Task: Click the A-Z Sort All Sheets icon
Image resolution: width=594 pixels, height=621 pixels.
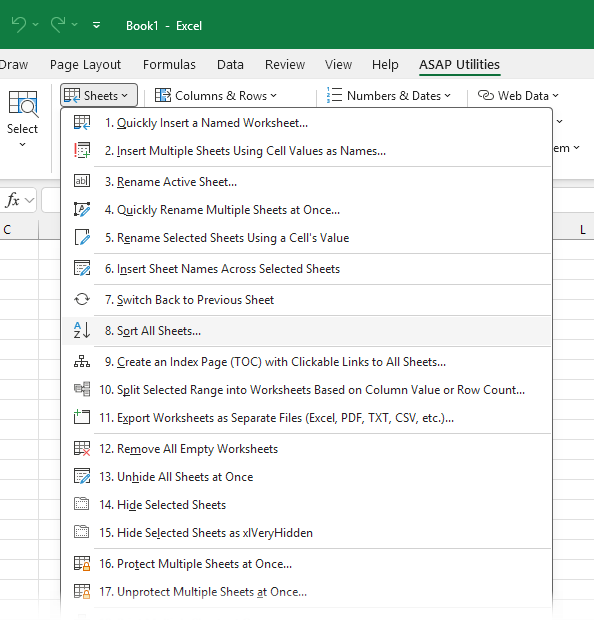Action: coord(82,330)
